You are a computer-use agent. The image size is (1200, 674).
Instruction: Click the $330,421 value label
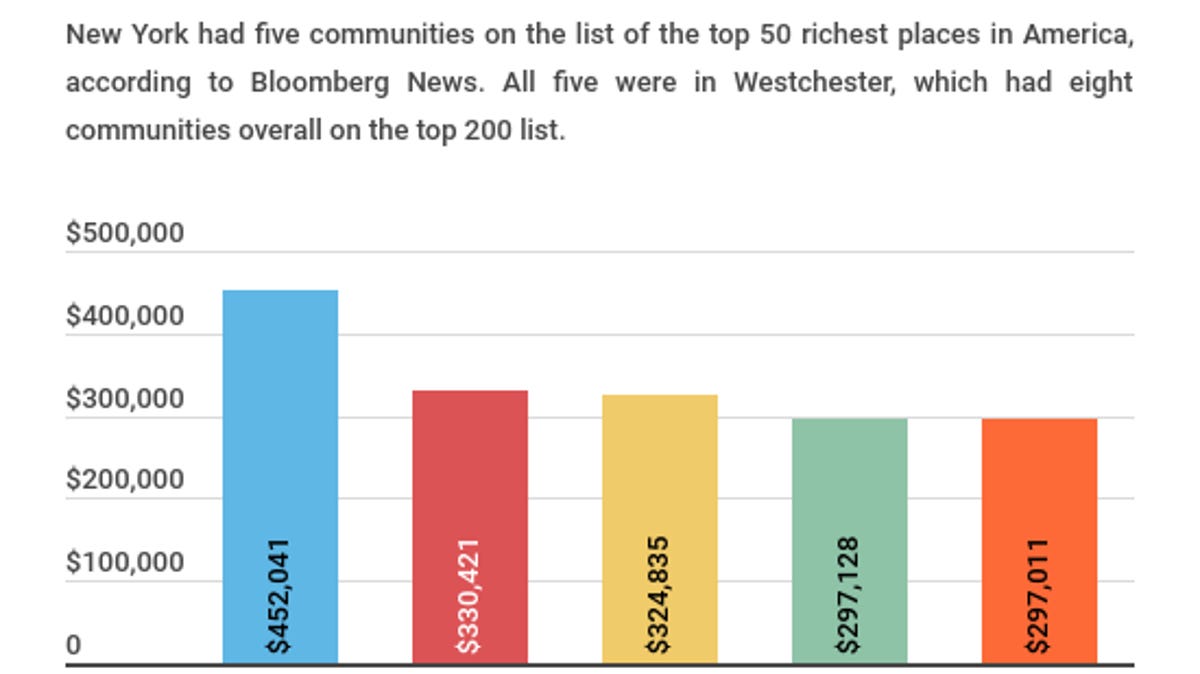[x=470, y=596]
